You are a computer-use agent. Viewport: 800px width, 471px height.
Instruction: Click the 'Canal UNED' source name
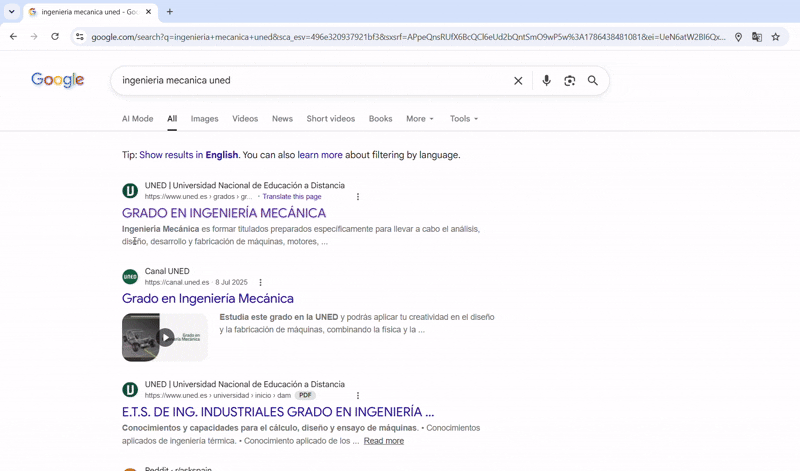pyautogui.click(x=167, y=271)
